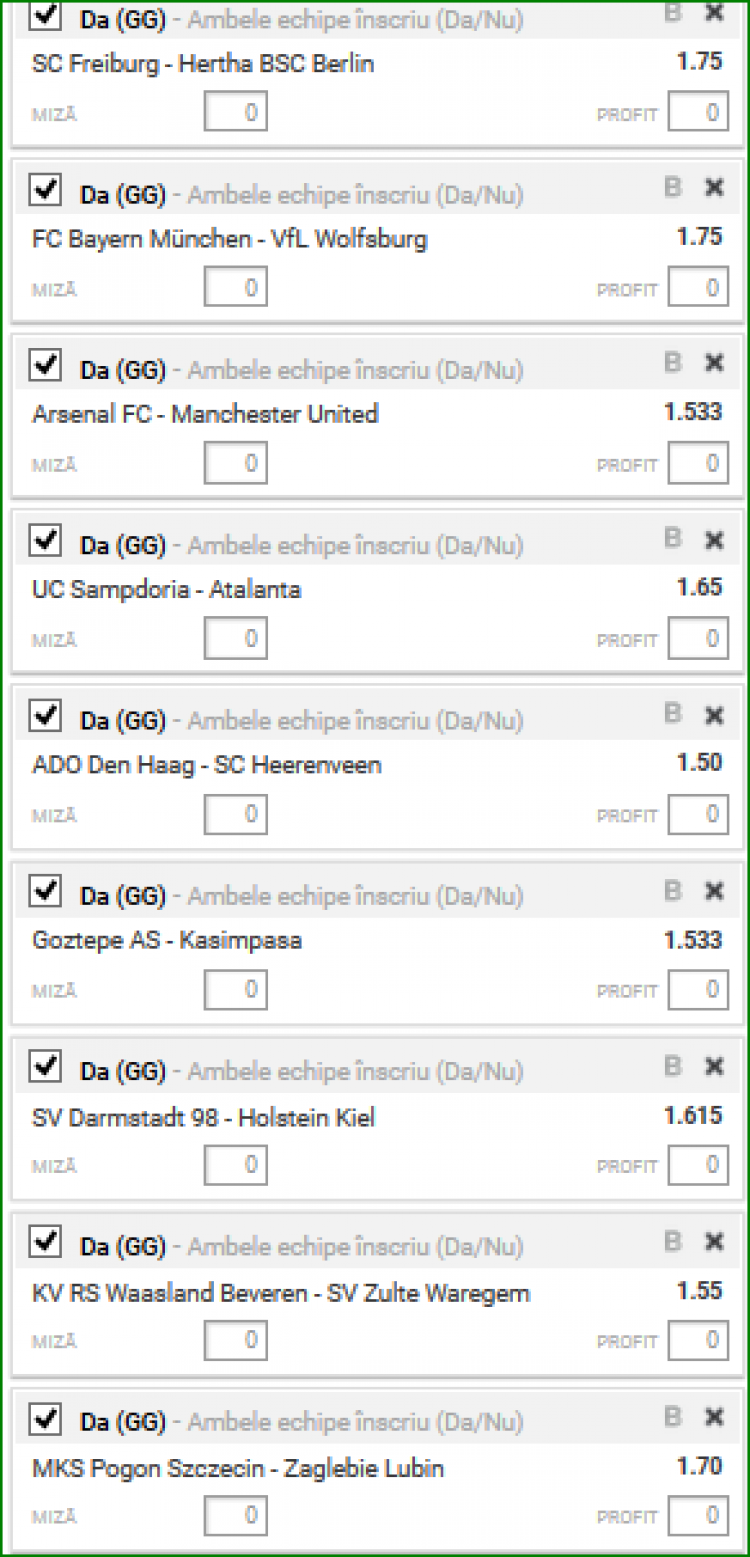Deselect the Goztepe AS - Kasimpasa checkbox
The image size is (750, 1557).
point(46,891)
